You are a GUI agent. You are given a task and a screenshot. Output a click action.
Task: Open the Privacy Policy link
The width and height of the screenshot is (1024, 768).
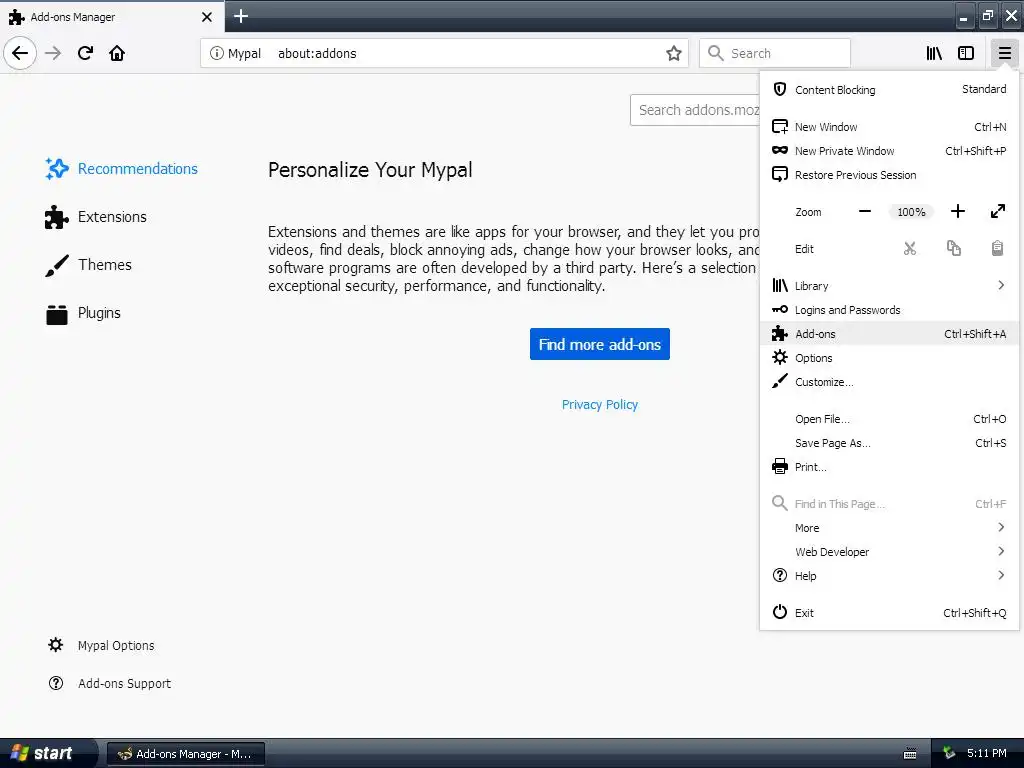[x=600, y=404]
